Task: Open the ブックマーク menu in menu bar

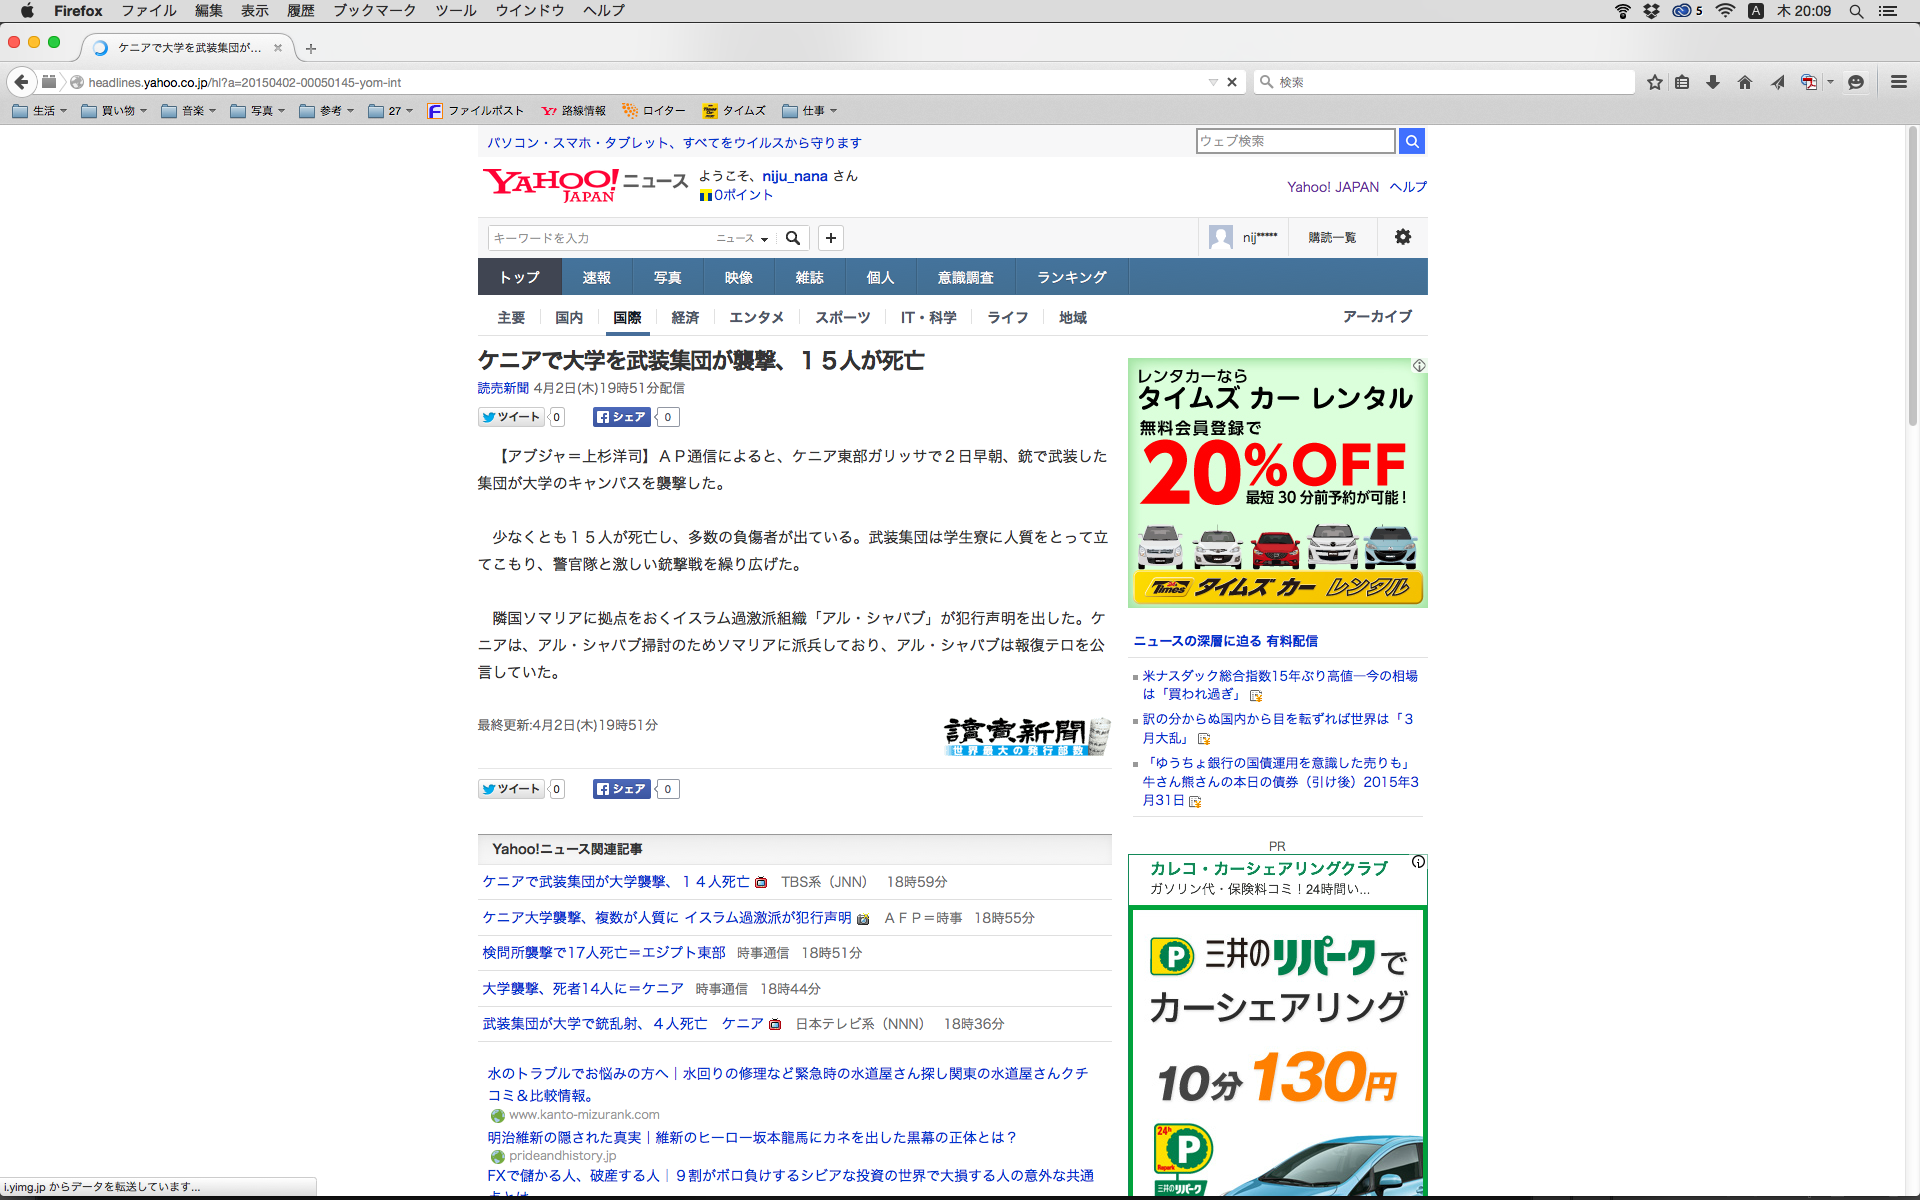Action: pyautogui.click(x=374, y=11)
